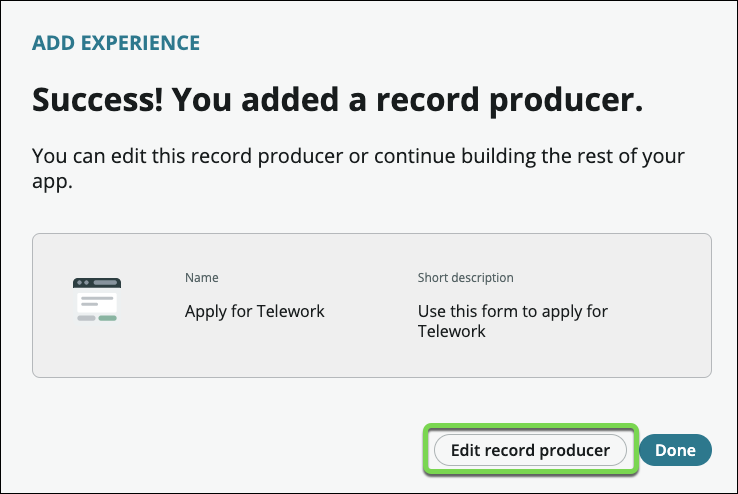Image resolution: width=738 pixels, height=494 pixels.
Task: Click the word Telework under Short description
Action: [451, 331]
